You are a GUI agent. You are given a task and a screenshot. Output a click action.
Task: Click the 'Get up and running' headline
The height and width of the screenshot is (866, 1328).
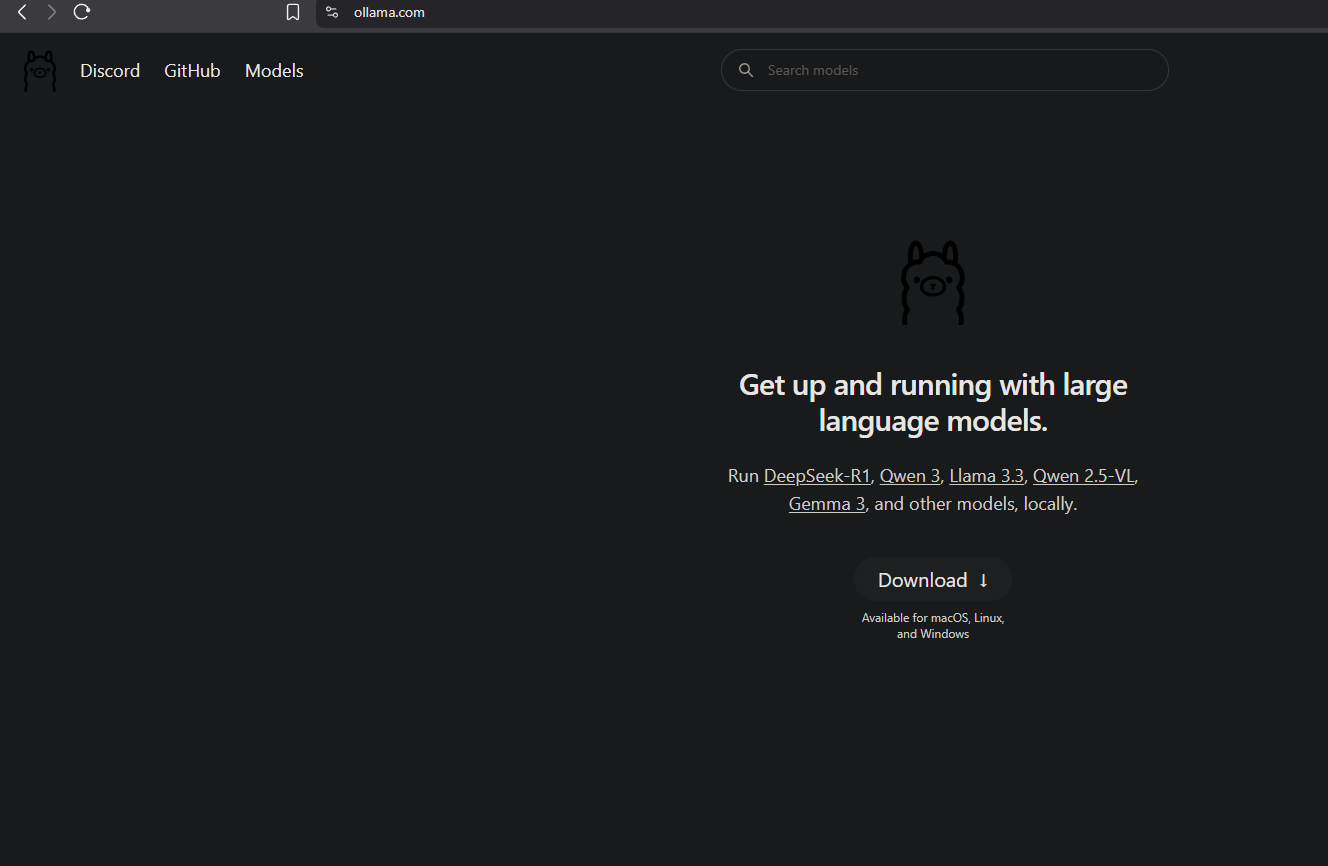(933, 403)
